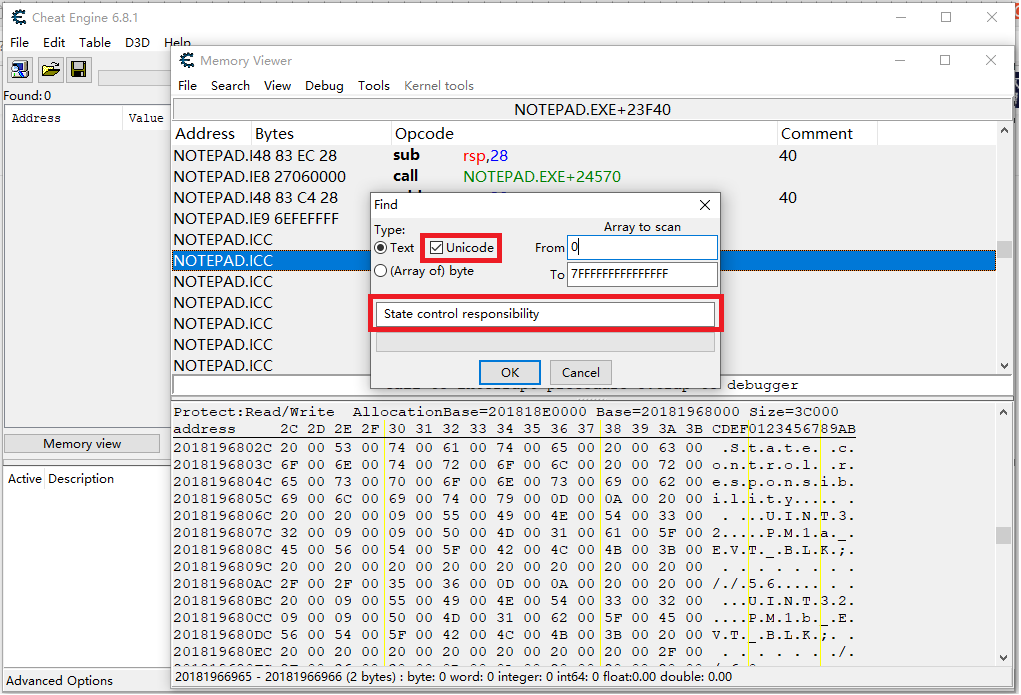This screenshot has width=1021, height=695.
Task: Click the open folder icon in Cheat Engine toolbar
Action: pos(50,69)
